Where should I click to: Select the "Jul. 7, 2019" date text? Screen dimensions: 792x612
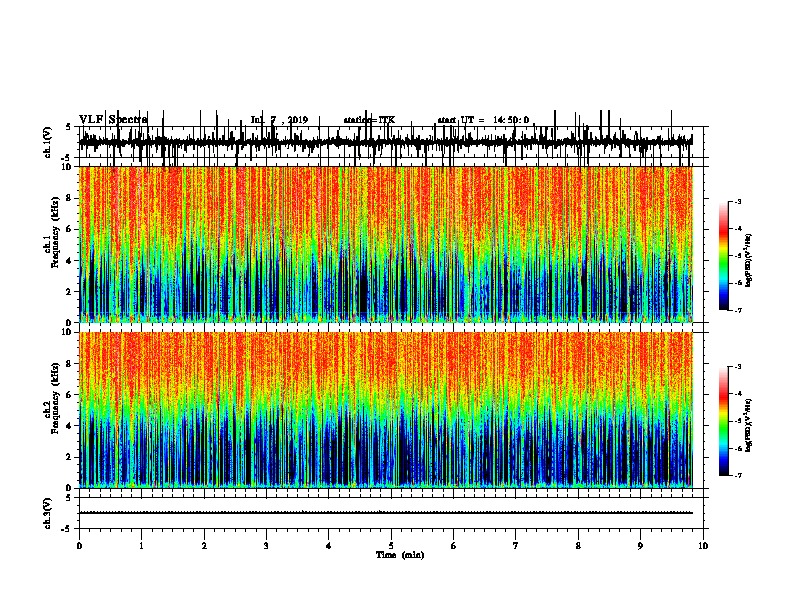[279, 120]
